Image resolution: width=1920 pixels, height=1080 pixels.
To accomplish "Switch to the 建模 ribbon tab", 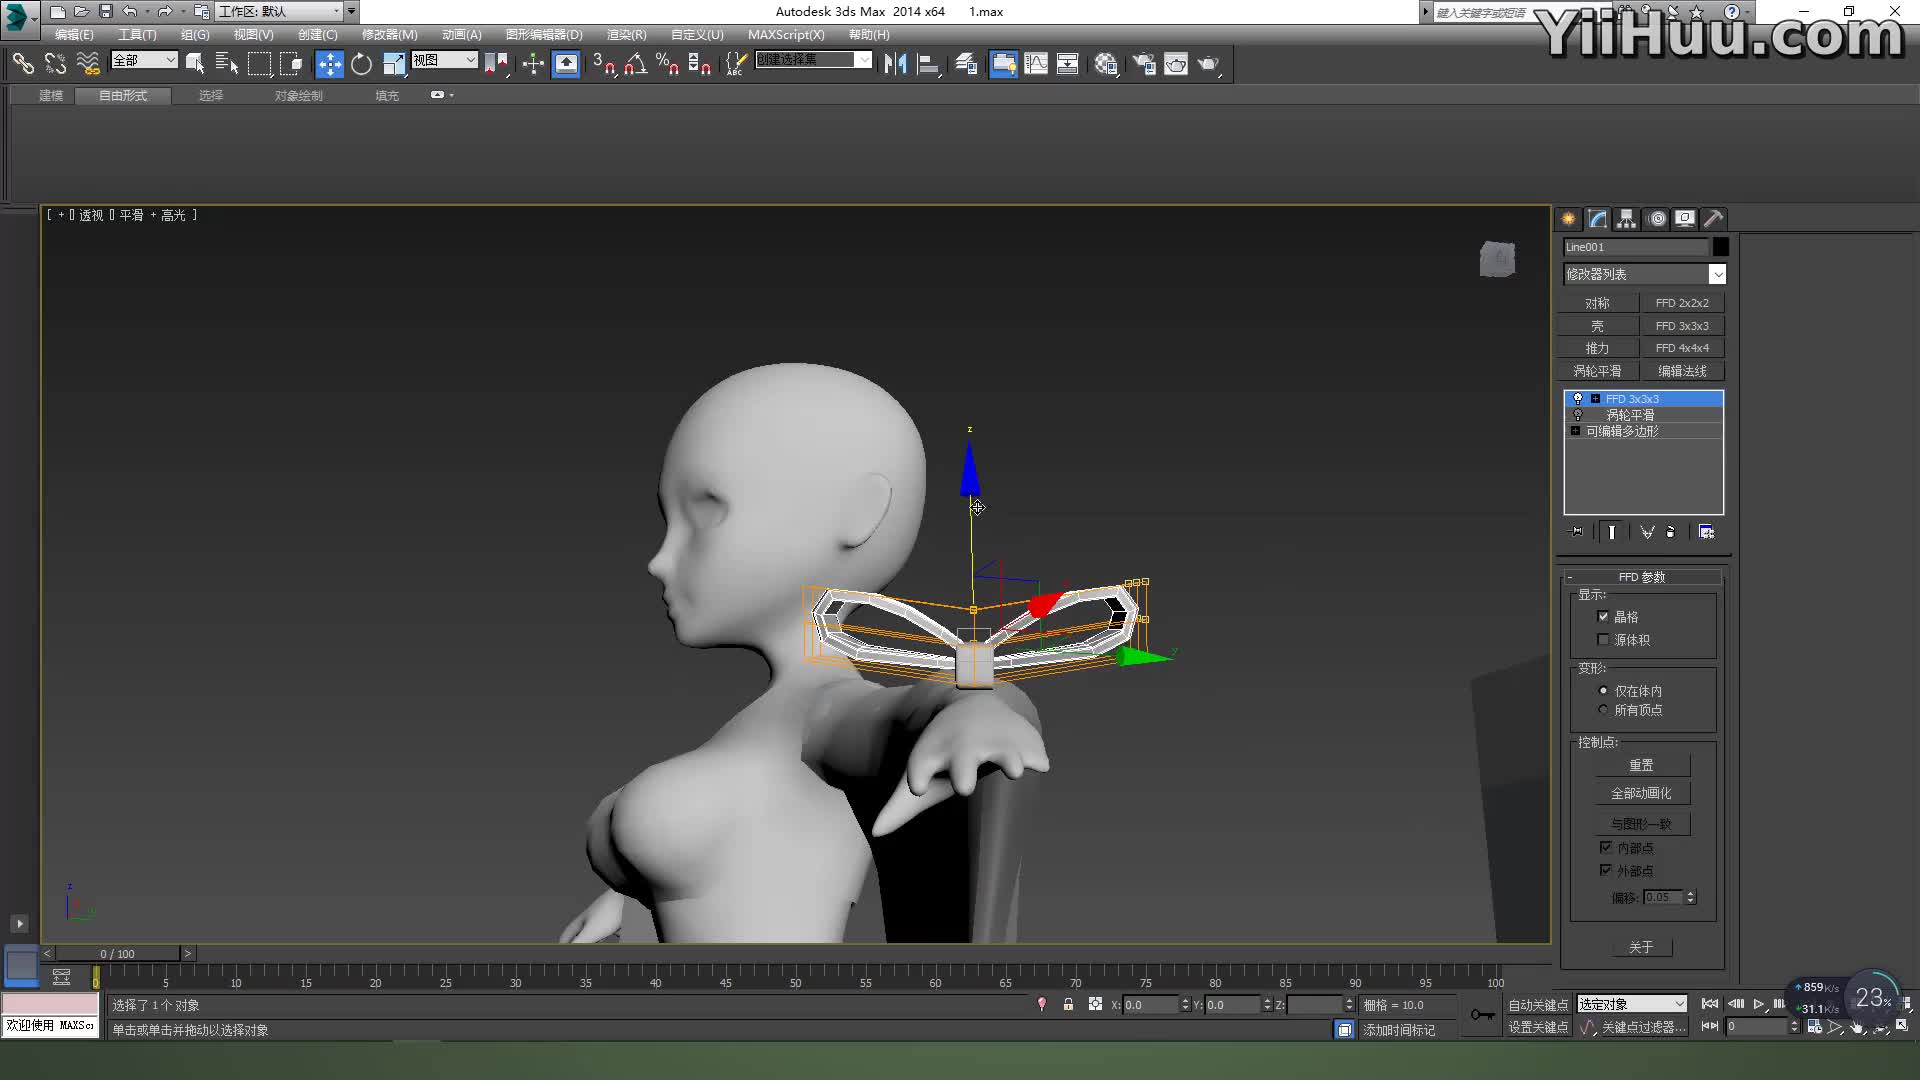I will click(x=51, y=96).
